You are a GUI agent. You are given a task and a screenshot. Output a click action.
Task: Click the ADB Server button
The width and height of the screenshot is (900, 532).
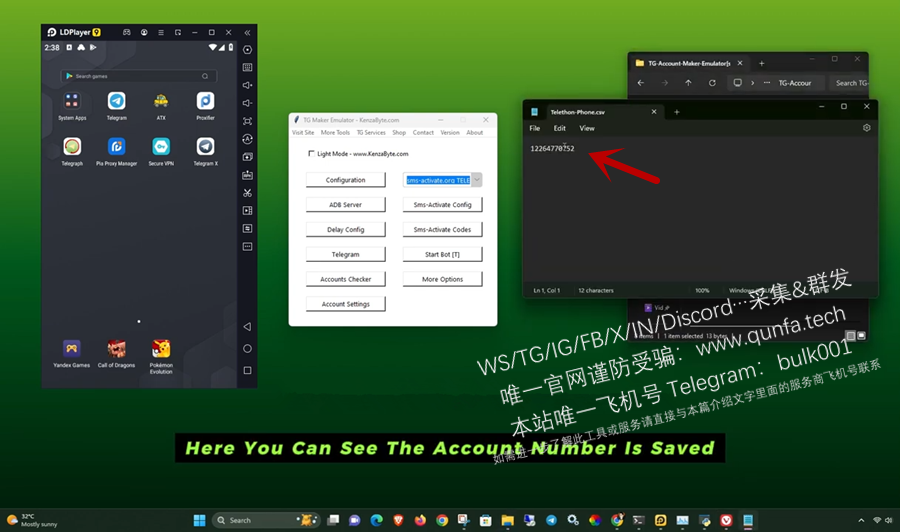click(x=346, y=204)
